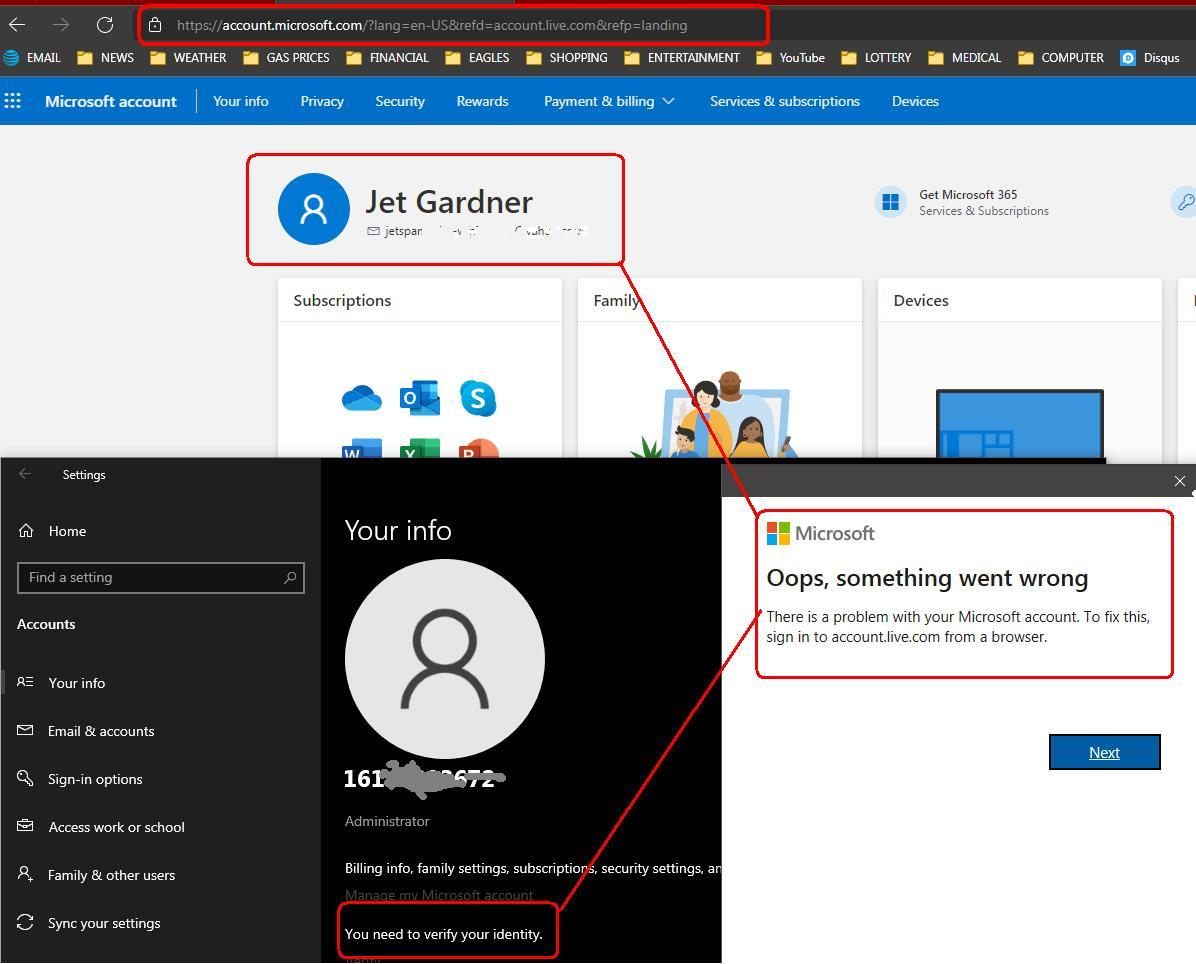Viewport: 1196px width, 964px height.
Task: Open the COMPUTER bookmark folder
Action: click(x=1060, y=58)
